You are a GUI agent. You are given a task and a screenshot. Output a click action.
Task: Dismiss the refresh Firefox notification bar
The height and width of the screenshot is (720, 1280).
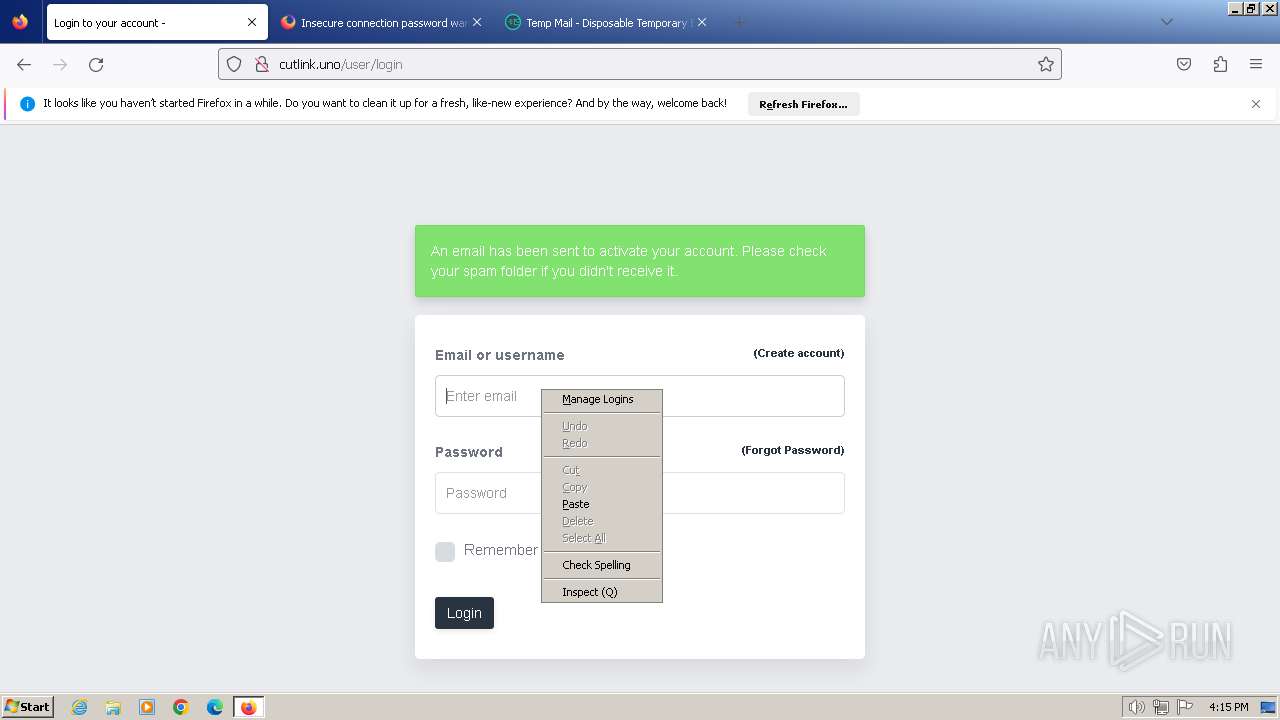[1256, 104]
